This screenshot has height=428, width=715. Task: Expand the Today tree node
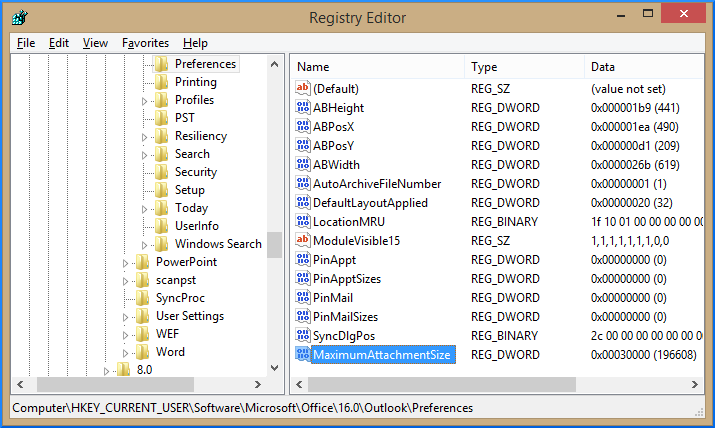pos(144,209)
